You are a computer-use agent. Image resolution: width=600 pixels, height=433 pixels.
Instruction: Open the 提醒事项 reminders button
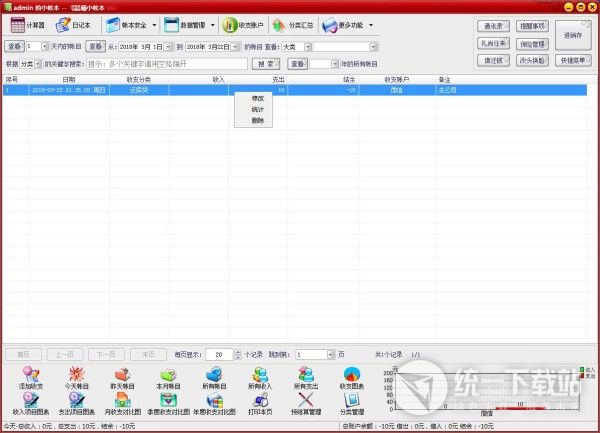532,26
